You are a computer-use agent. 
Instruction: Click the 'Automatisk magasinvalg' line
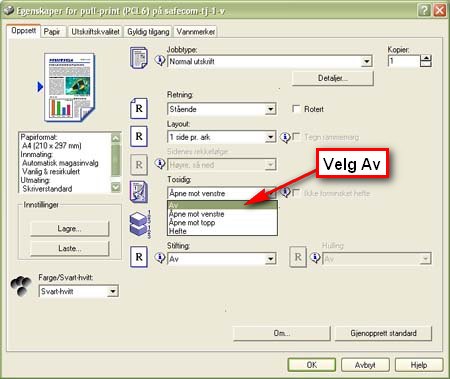click(60, 163)
